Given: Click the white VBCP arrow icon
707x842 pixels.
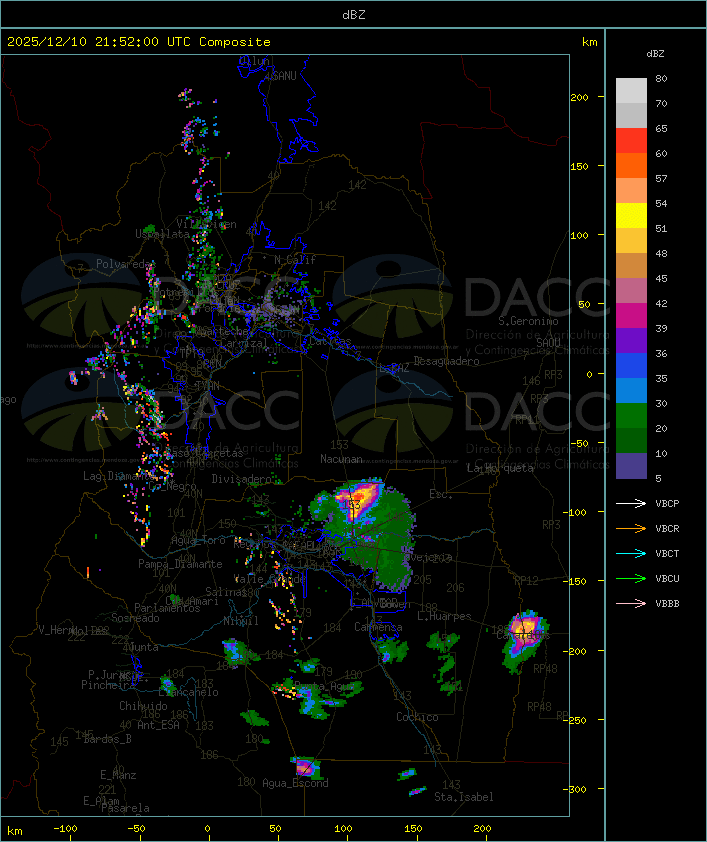Looking at the screenshot, I should (x=631, y=503).
